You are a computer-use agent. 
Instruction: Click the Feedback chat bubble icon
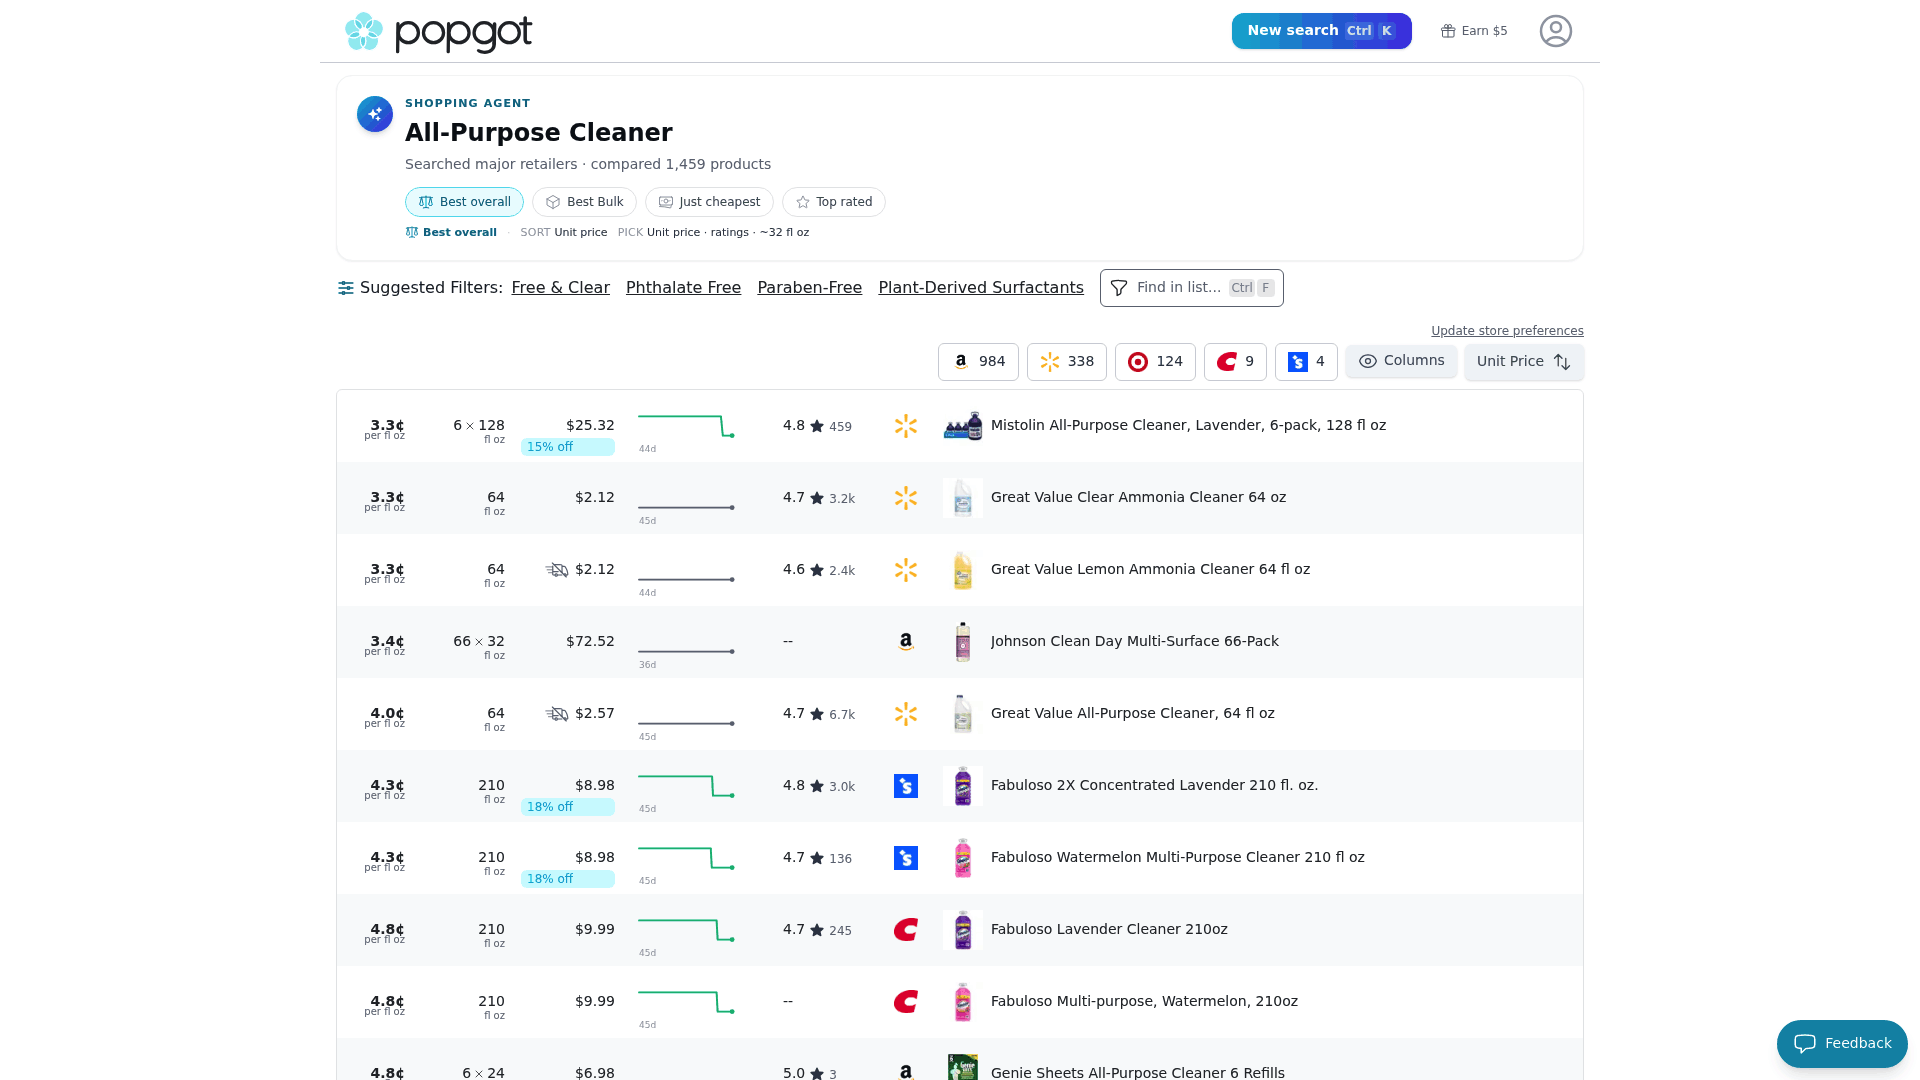click(1805, 1044)
